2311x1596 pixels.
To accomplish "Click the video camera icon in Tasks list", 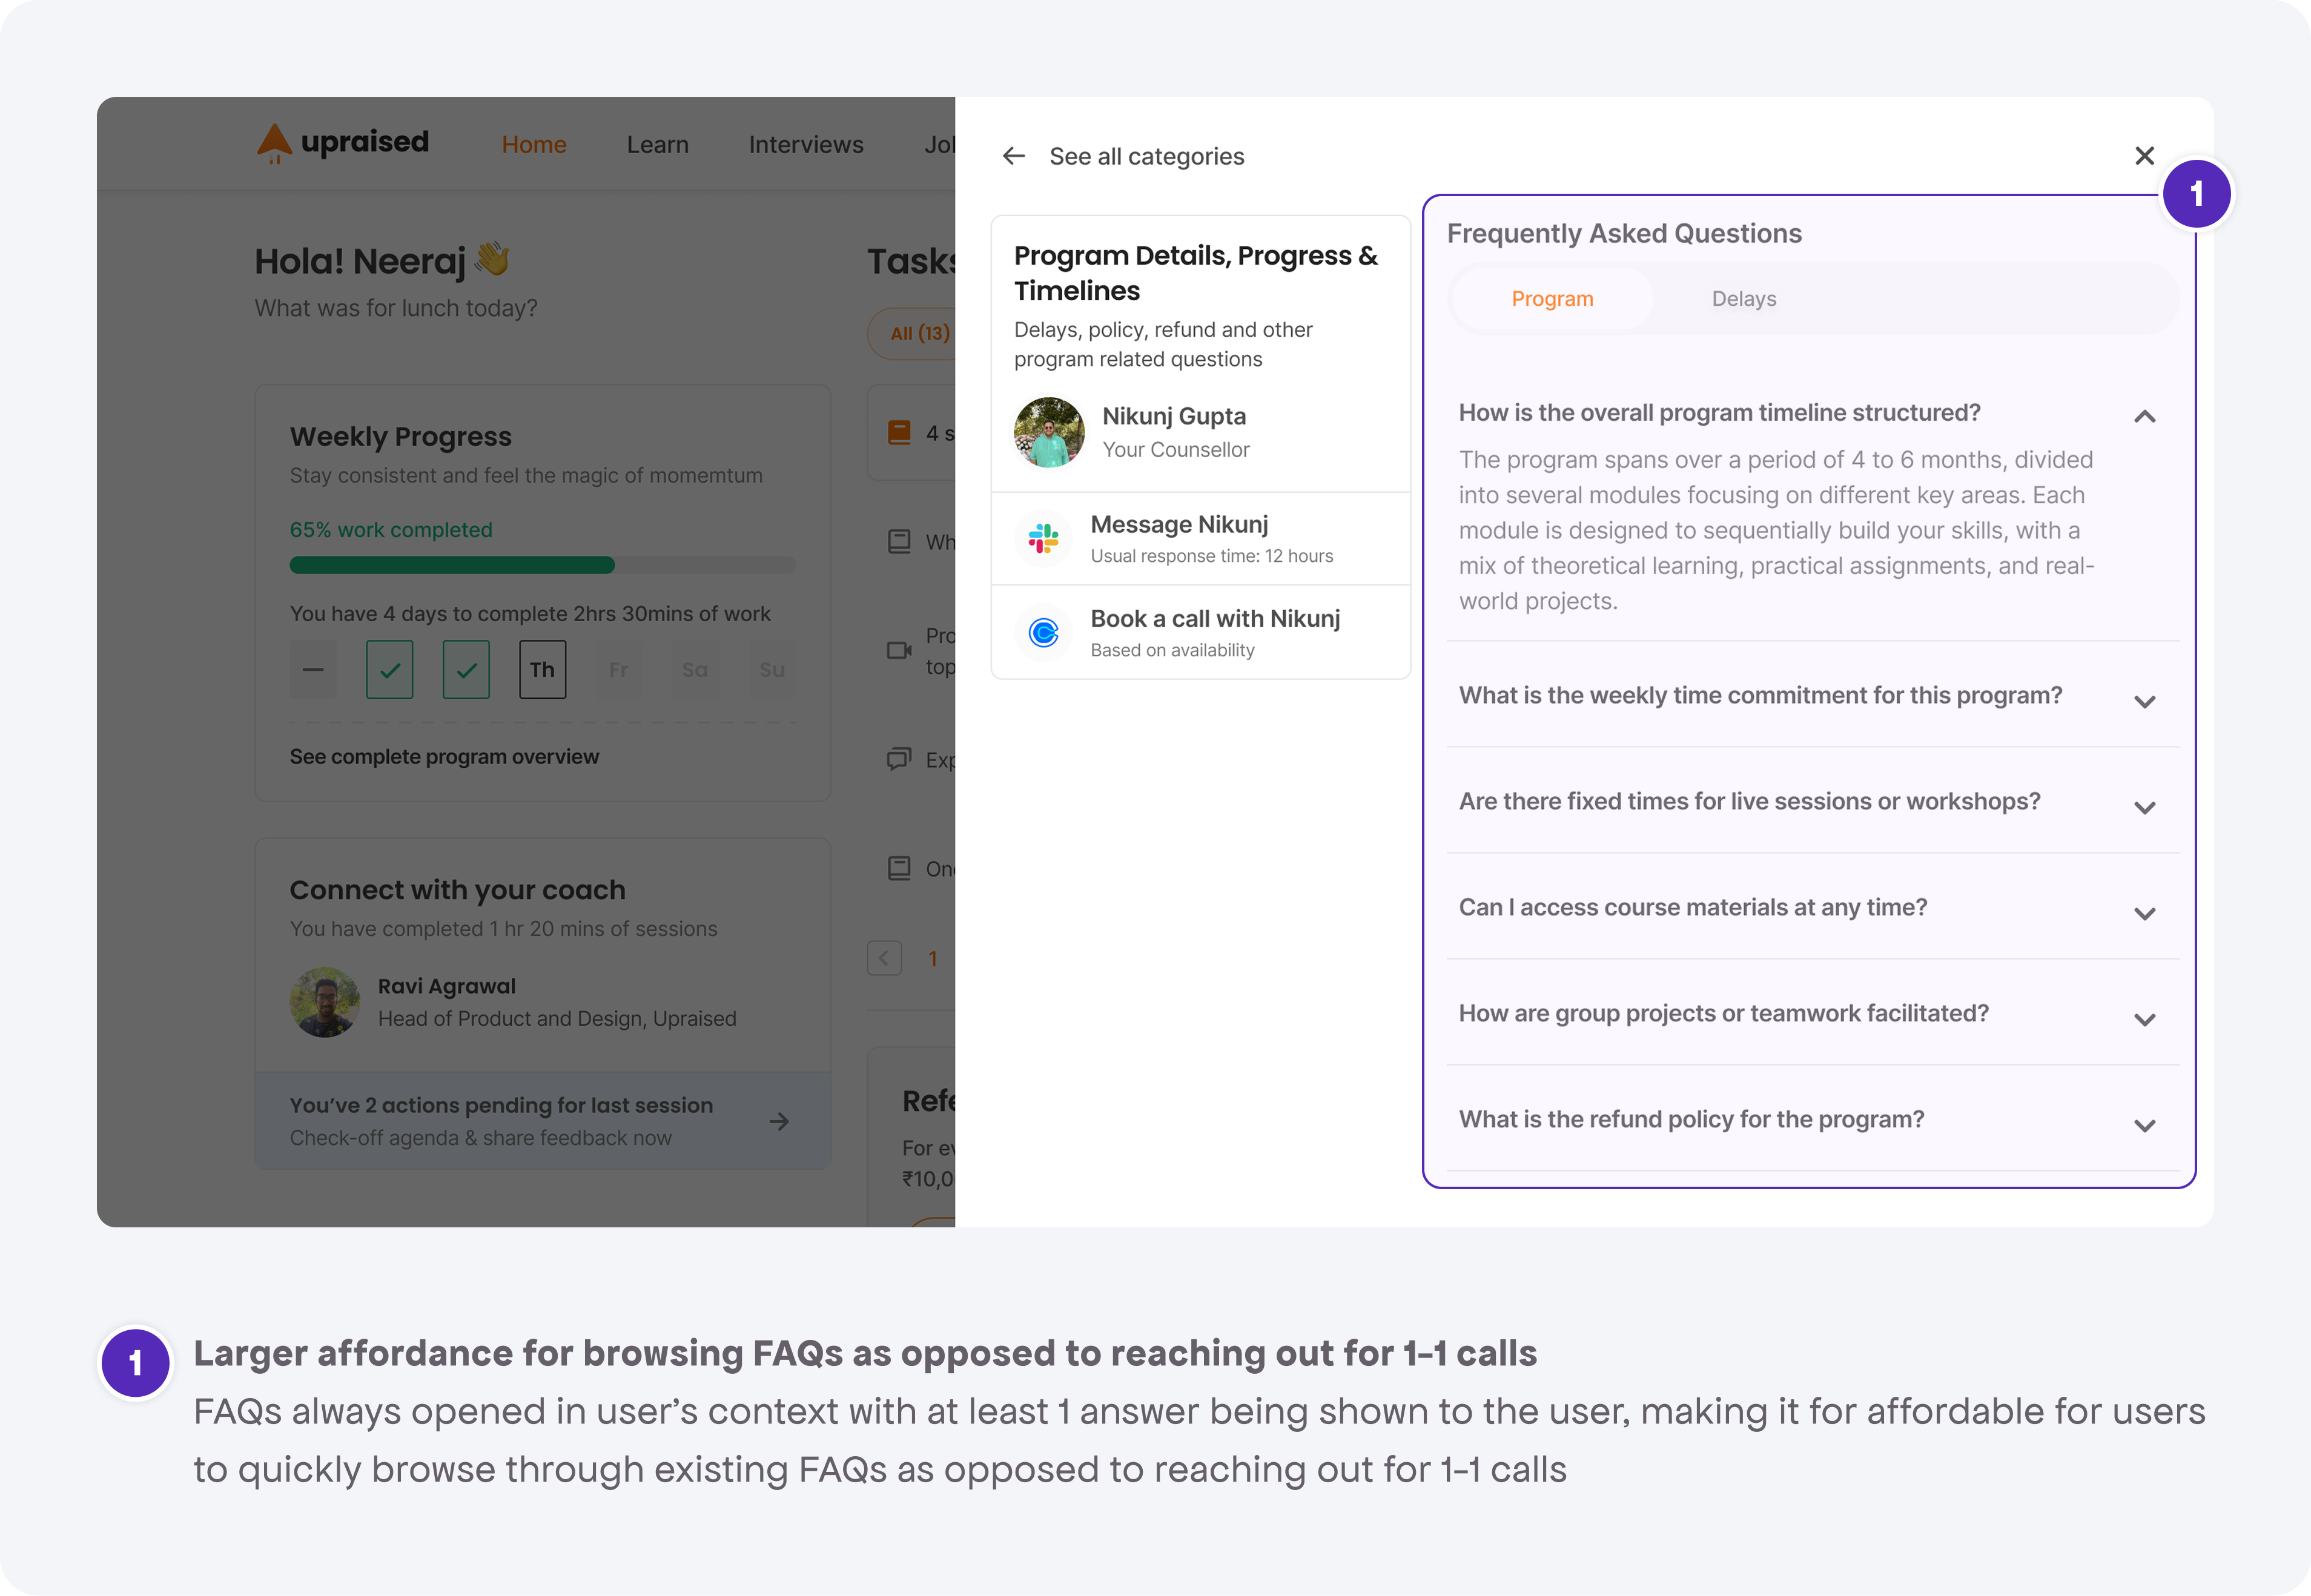I will pos(900,651).
